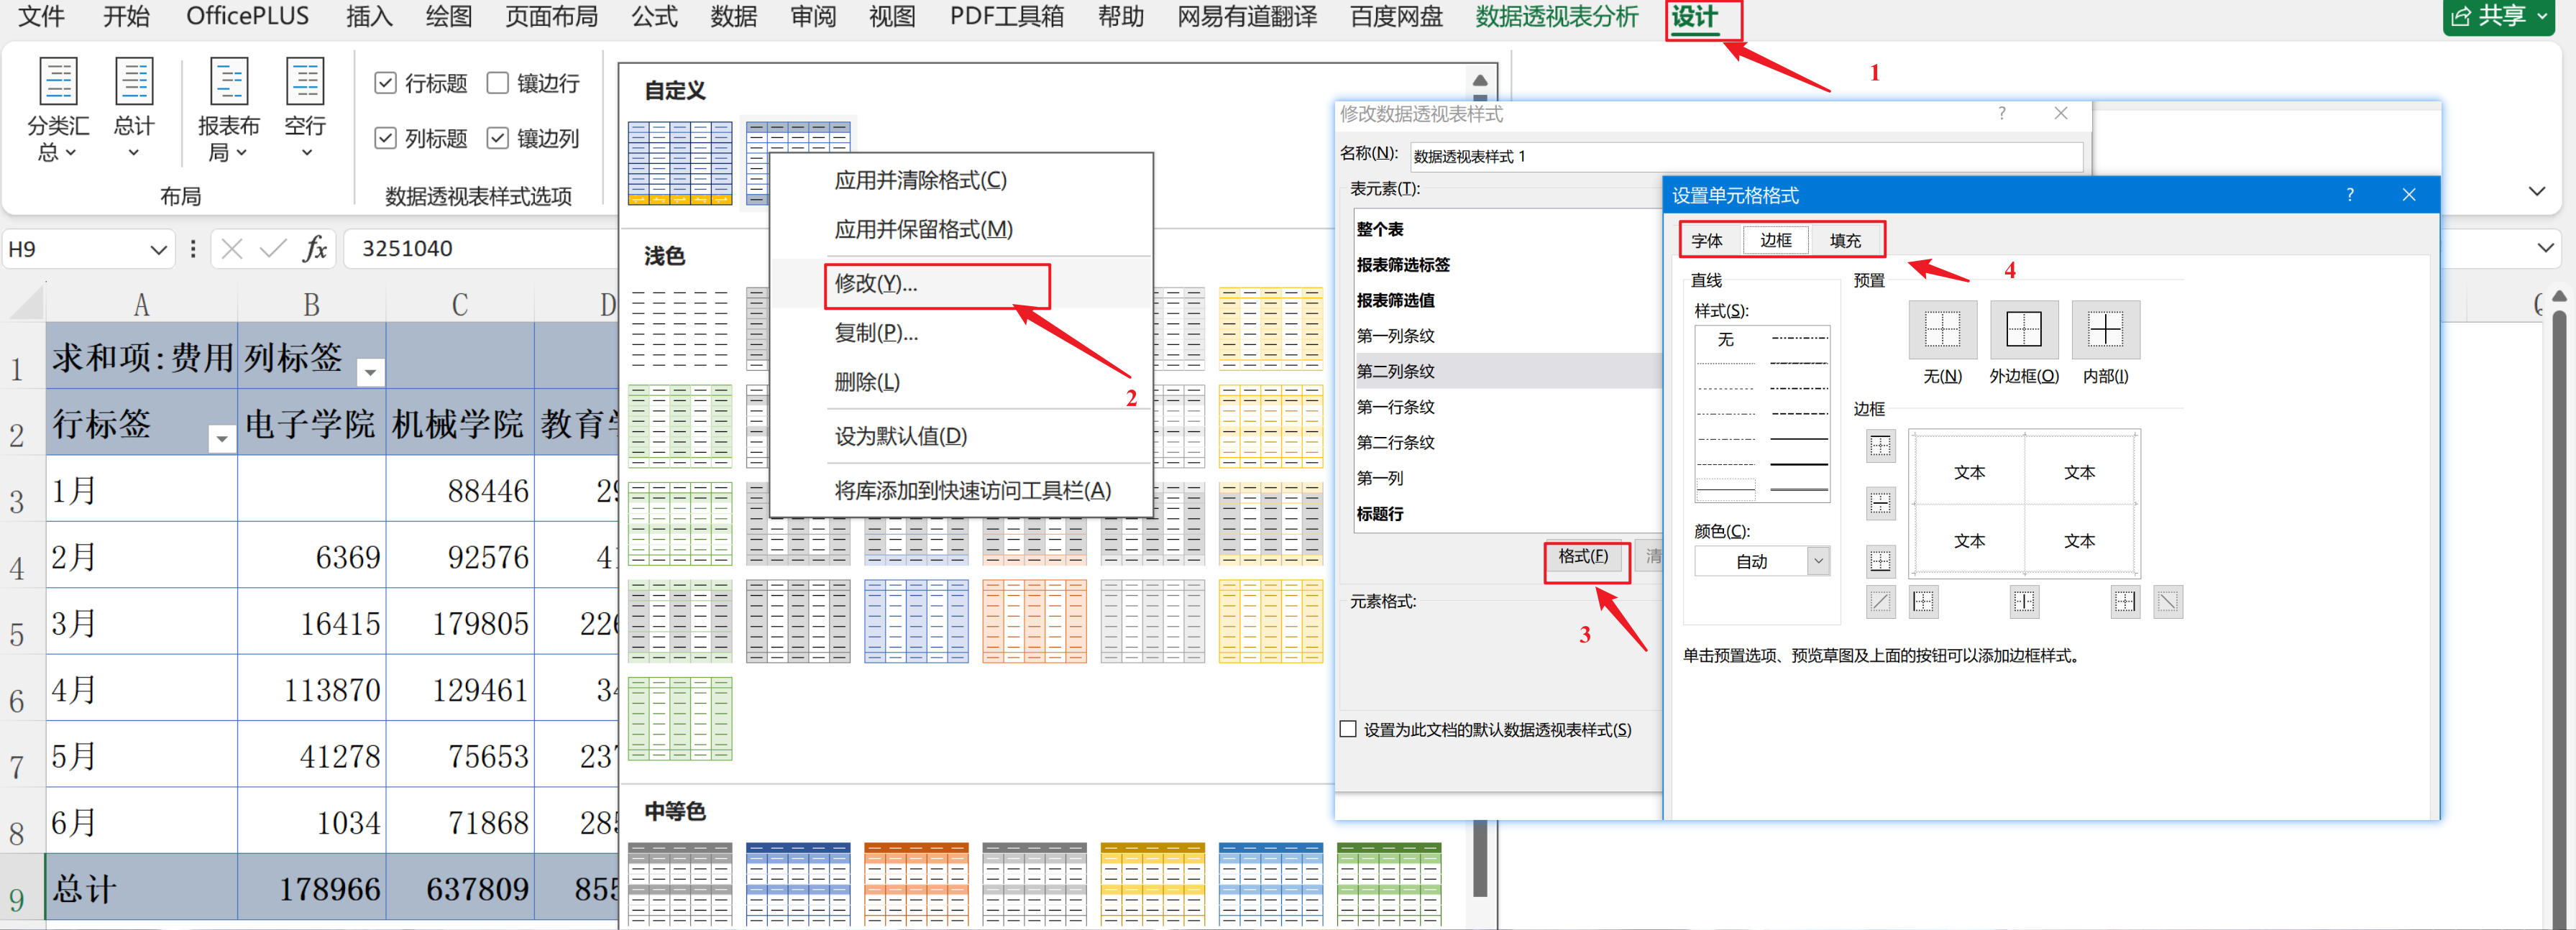Choose 修改(Y)... from the context menu
Image resolution: width=2576 pixels, height=930 pixels.
click(x=876, y=284)
